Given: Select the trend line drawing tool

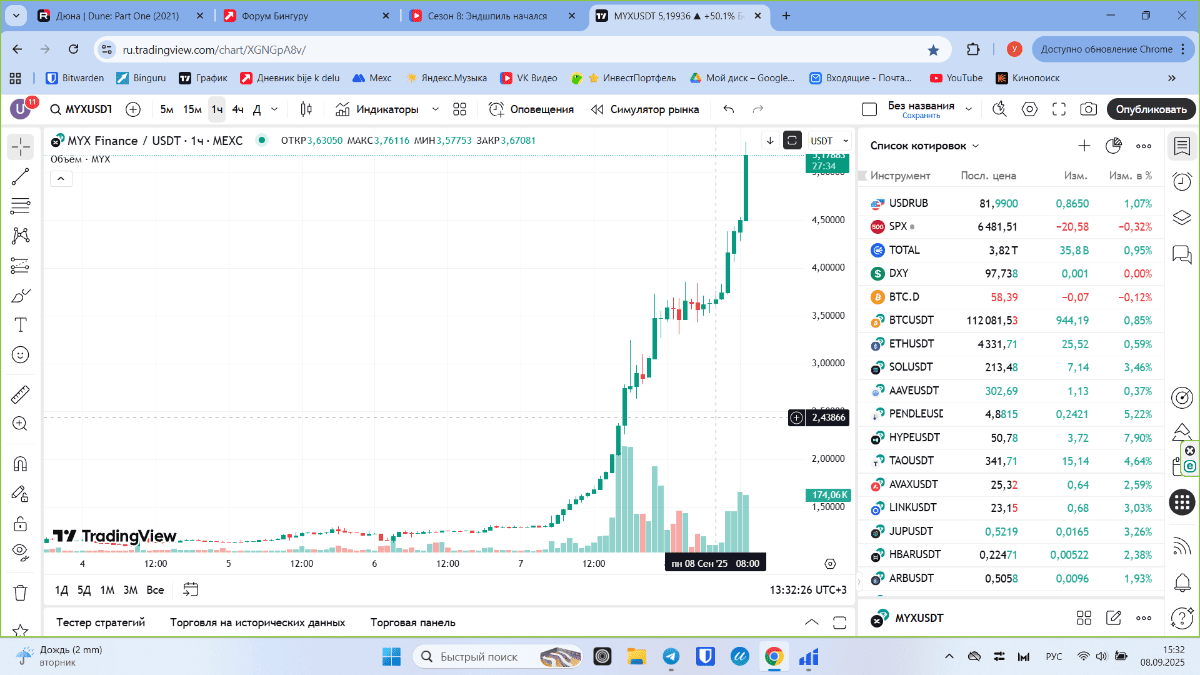Looking at the screenshot, I should tap(20, 177).
